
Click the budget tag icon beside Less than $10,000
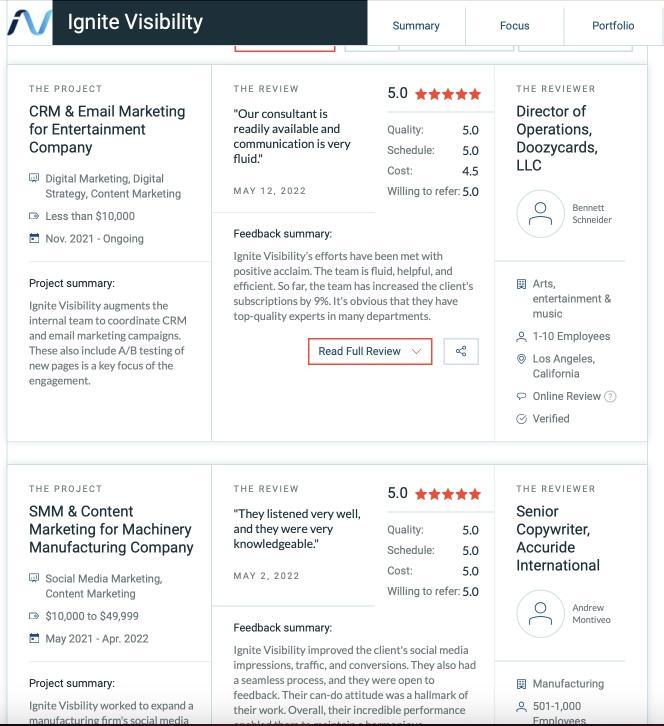tap(34, 216)
